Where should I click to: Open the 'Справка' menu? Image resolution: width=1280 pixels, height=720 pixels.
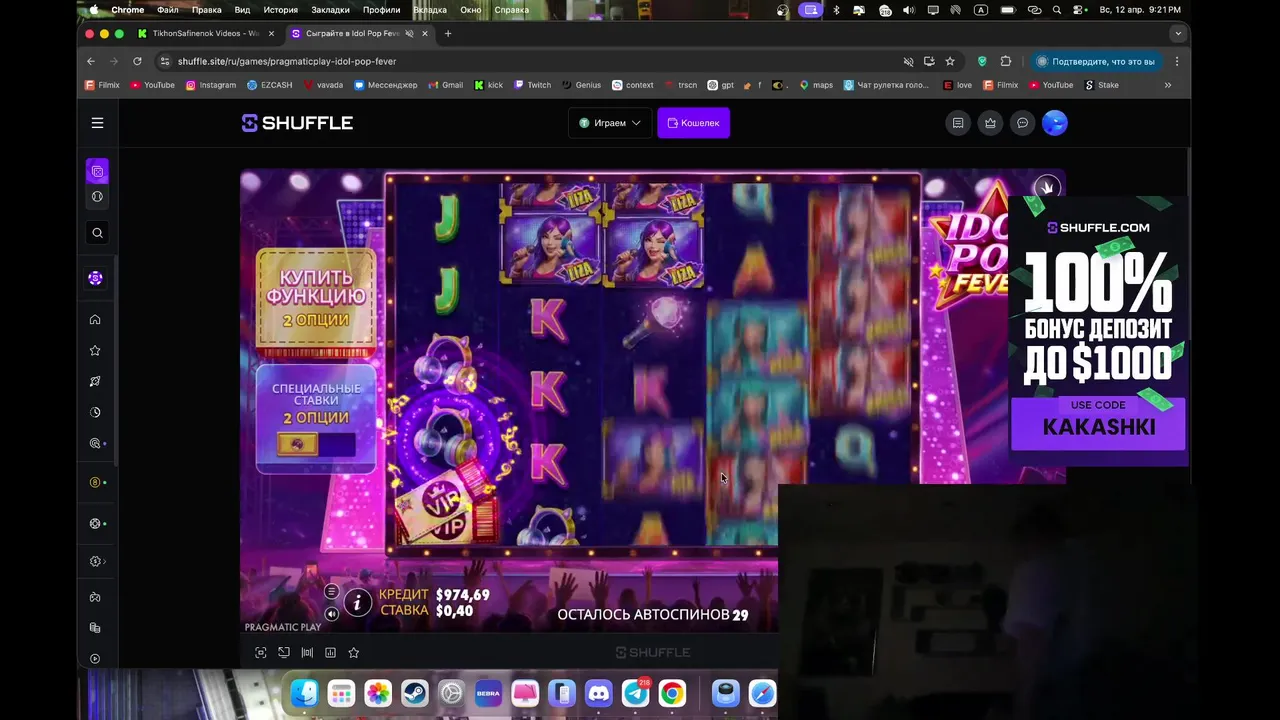pos(512,10)
